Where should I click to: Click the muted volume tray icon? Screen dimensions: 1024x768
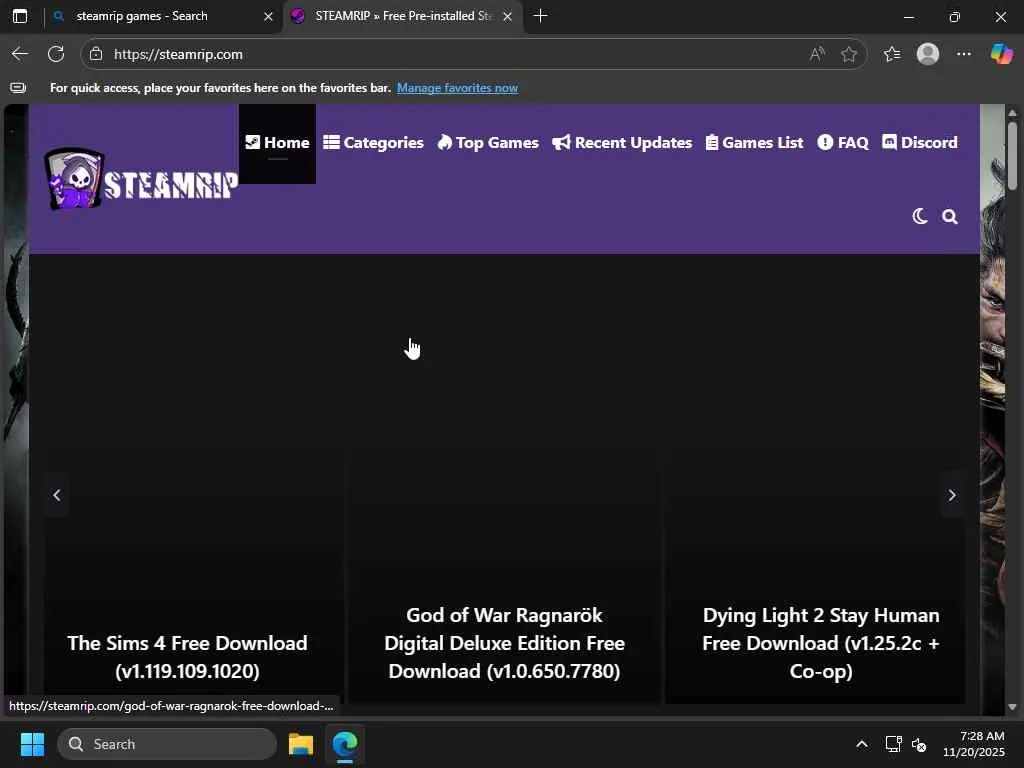click(919, 744)
